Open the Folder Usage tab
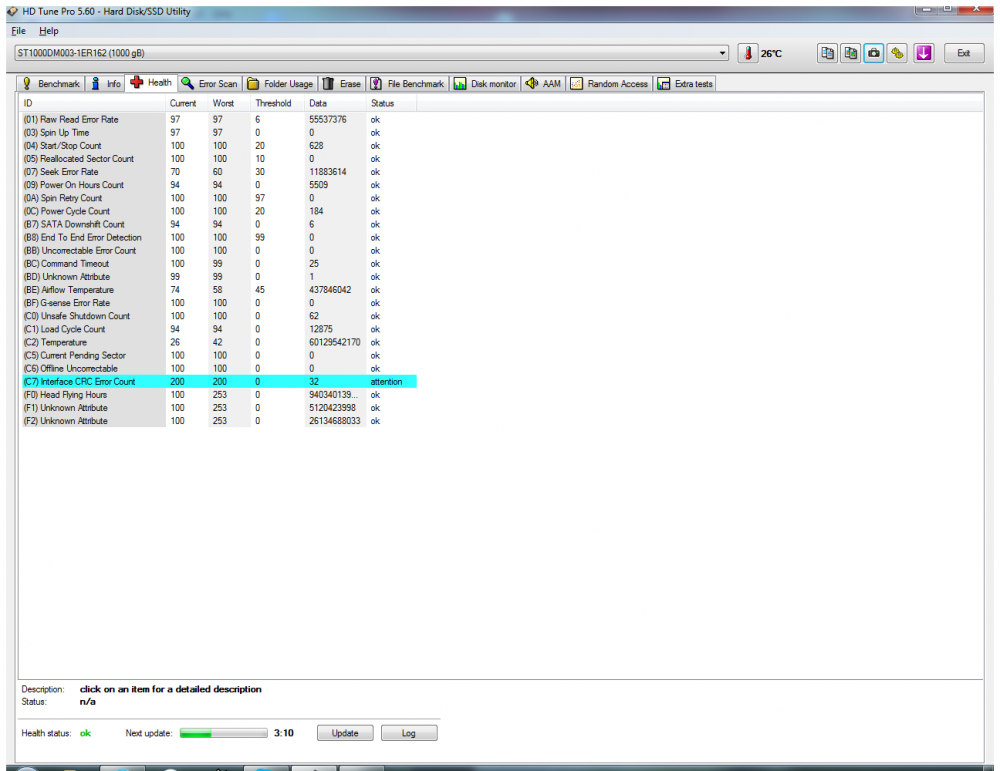The height and width of the screenshot is (771, 1000). 283,84
